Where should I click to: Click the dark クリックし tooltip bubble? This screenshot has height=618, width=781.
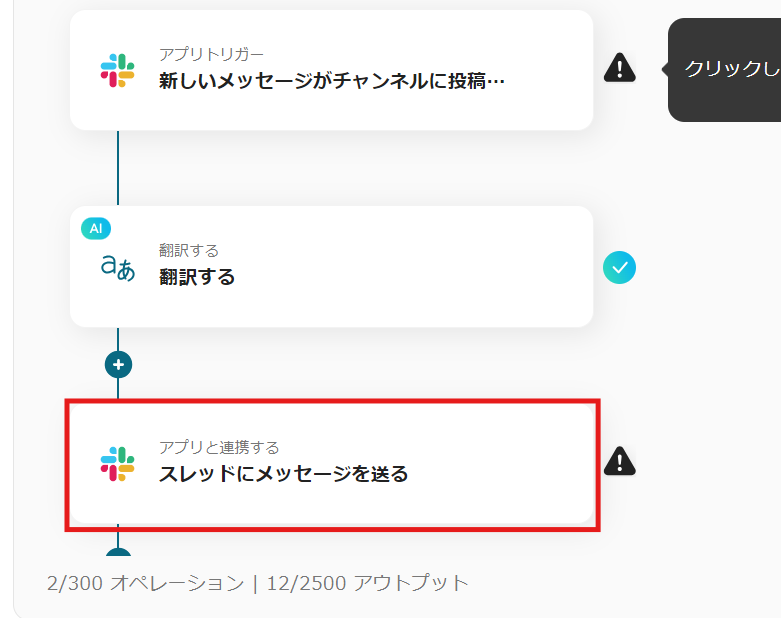[x=725, y=70]
